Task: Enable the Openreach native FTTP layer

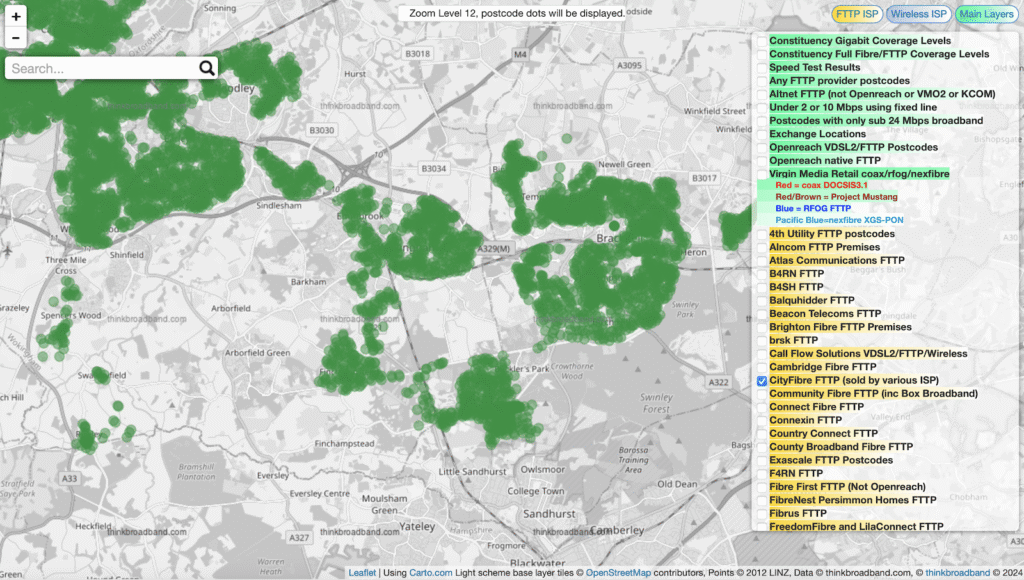Action: point(762,160)
